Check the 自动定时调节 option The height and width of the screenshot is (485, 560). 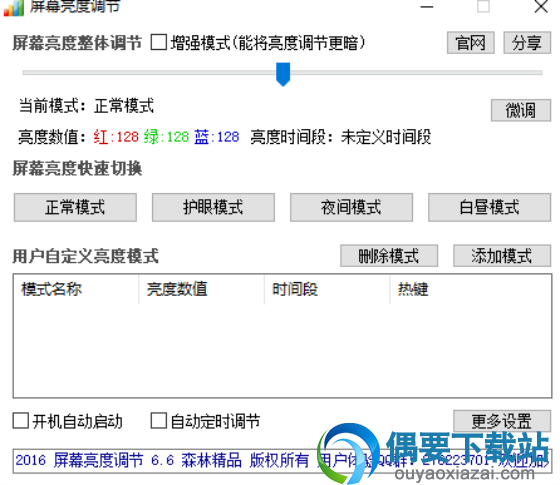coord(159,420)
